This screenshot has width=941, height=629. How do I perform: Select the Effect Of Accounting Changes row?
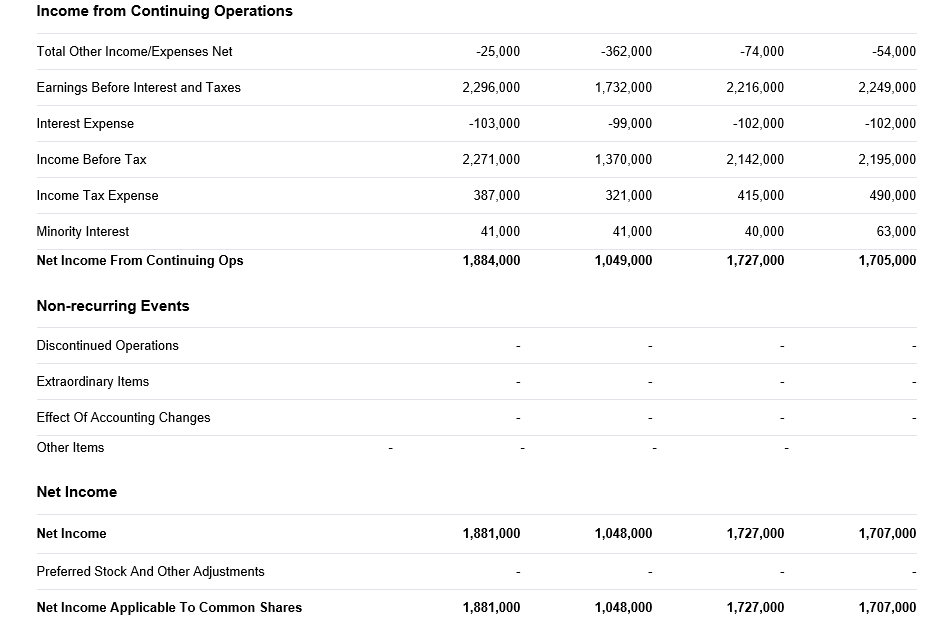coord(124,417)
